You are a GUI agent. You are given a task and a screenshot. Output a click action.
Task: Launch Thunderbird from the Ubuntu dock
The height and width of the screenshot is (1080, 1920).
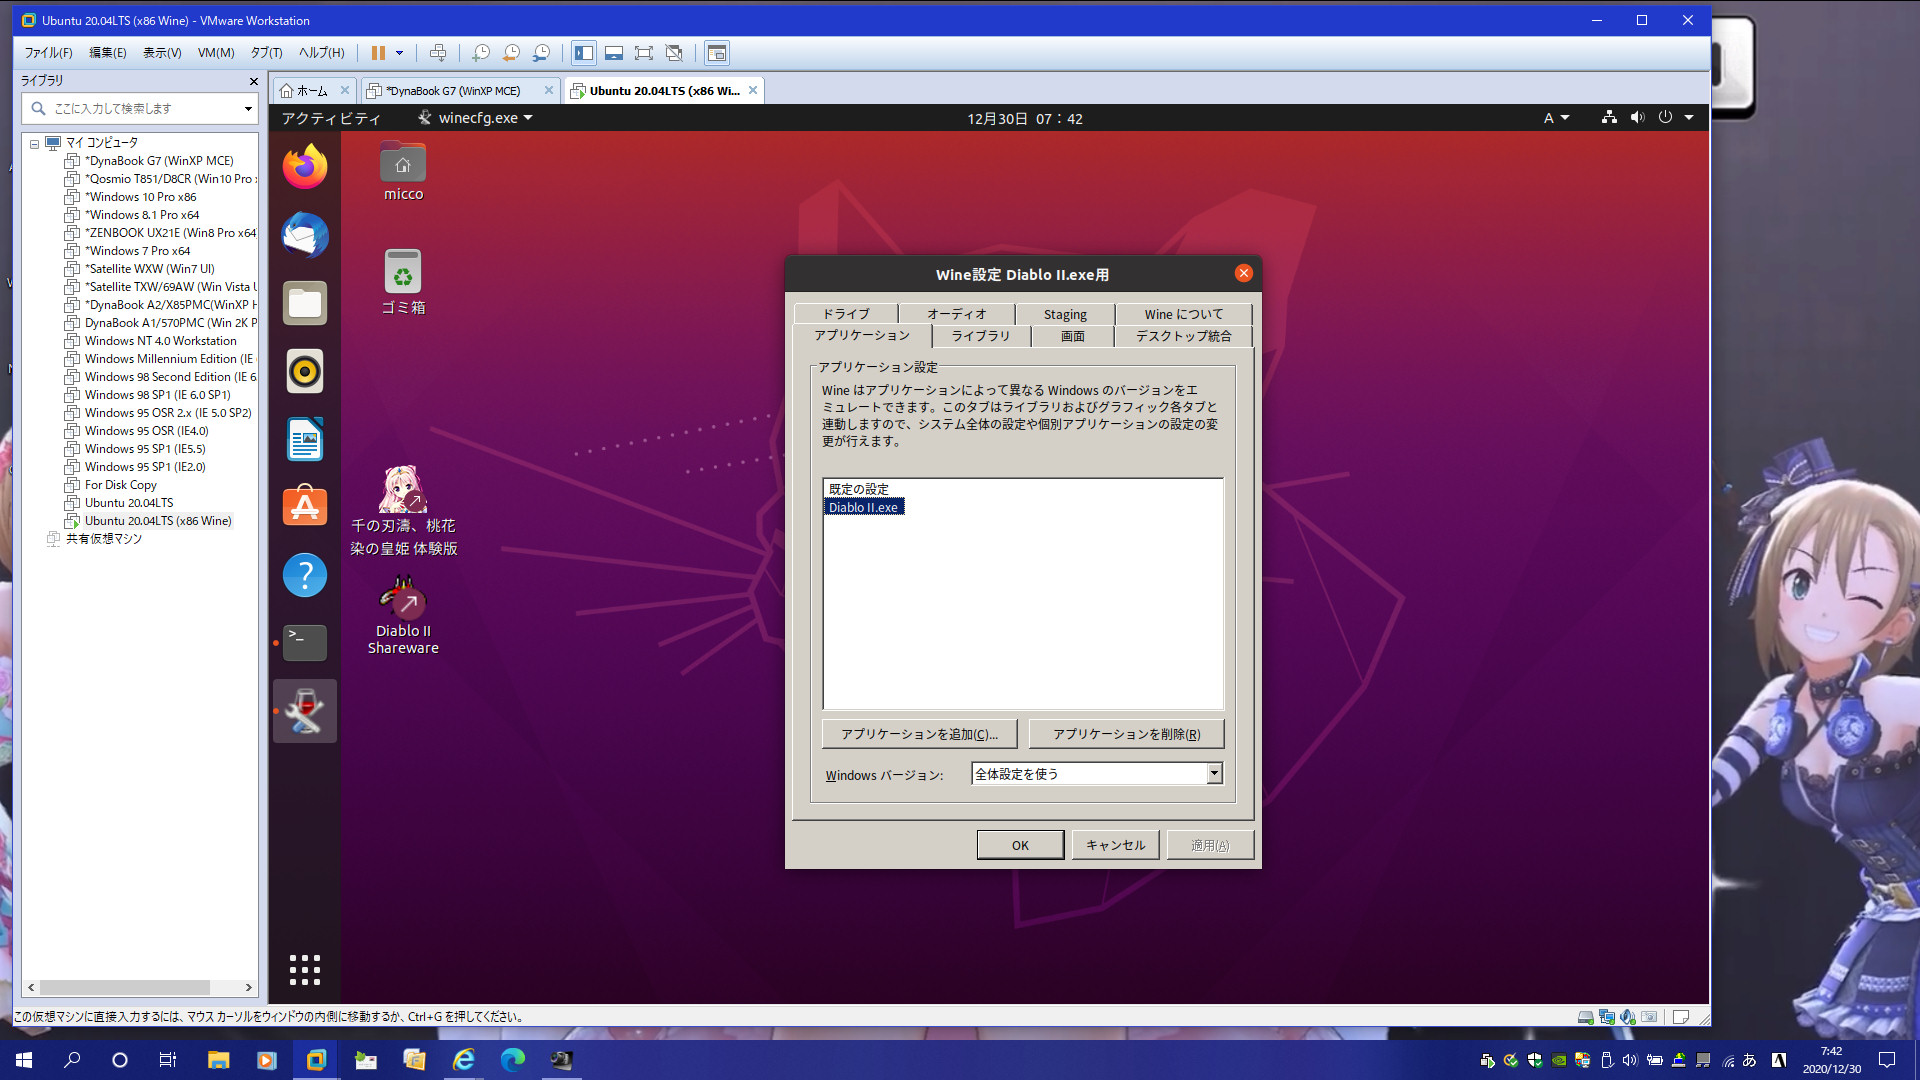click(305, 235)
